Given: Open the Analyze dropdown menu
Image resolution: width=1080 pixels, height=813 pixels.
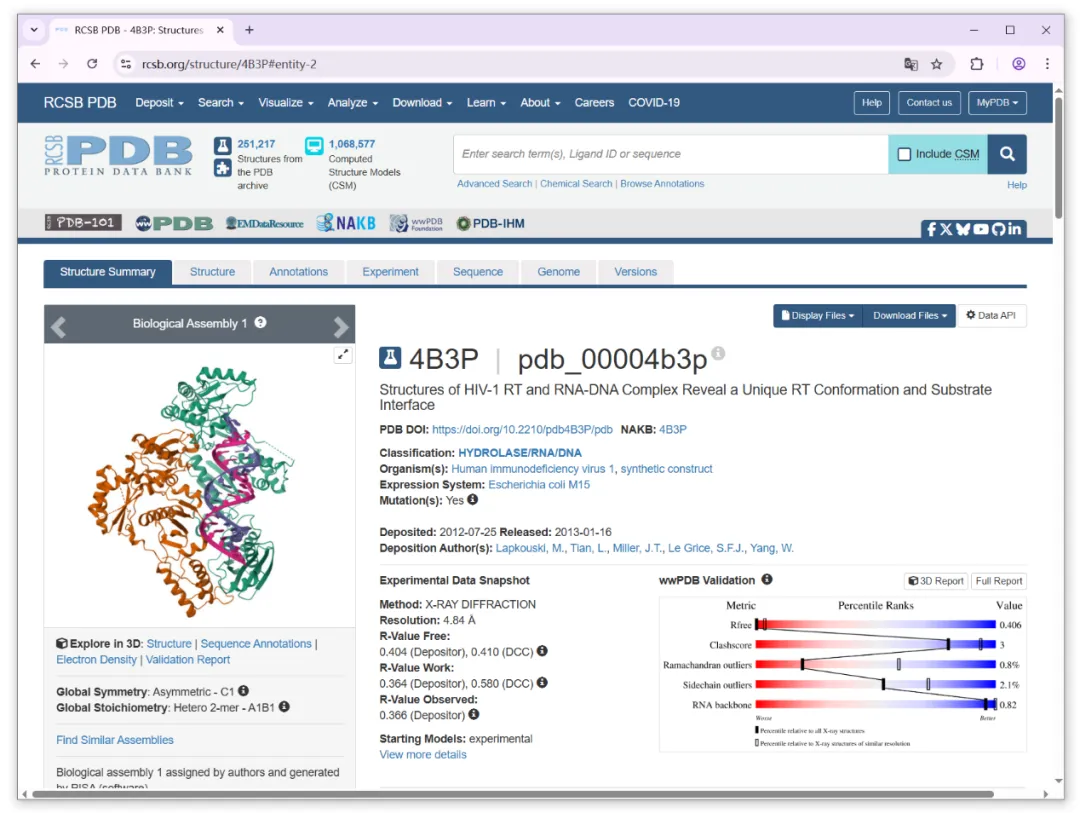Looking at the screenshot, I should (x=353, y=103).
